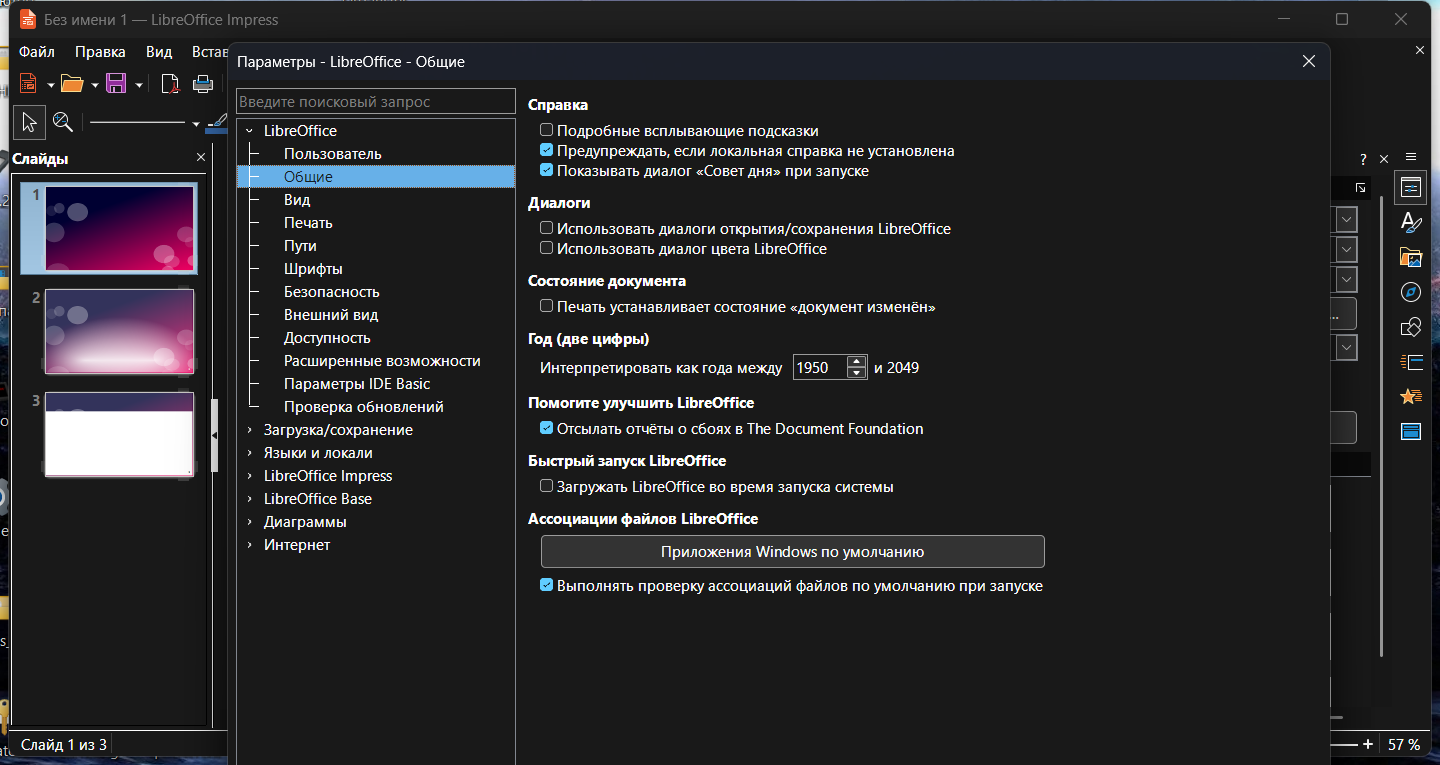Click the Zoom & Pan magnifier tool
Image resolution: width=1440 pixels, height=765 pixels.
coord(63,122)
